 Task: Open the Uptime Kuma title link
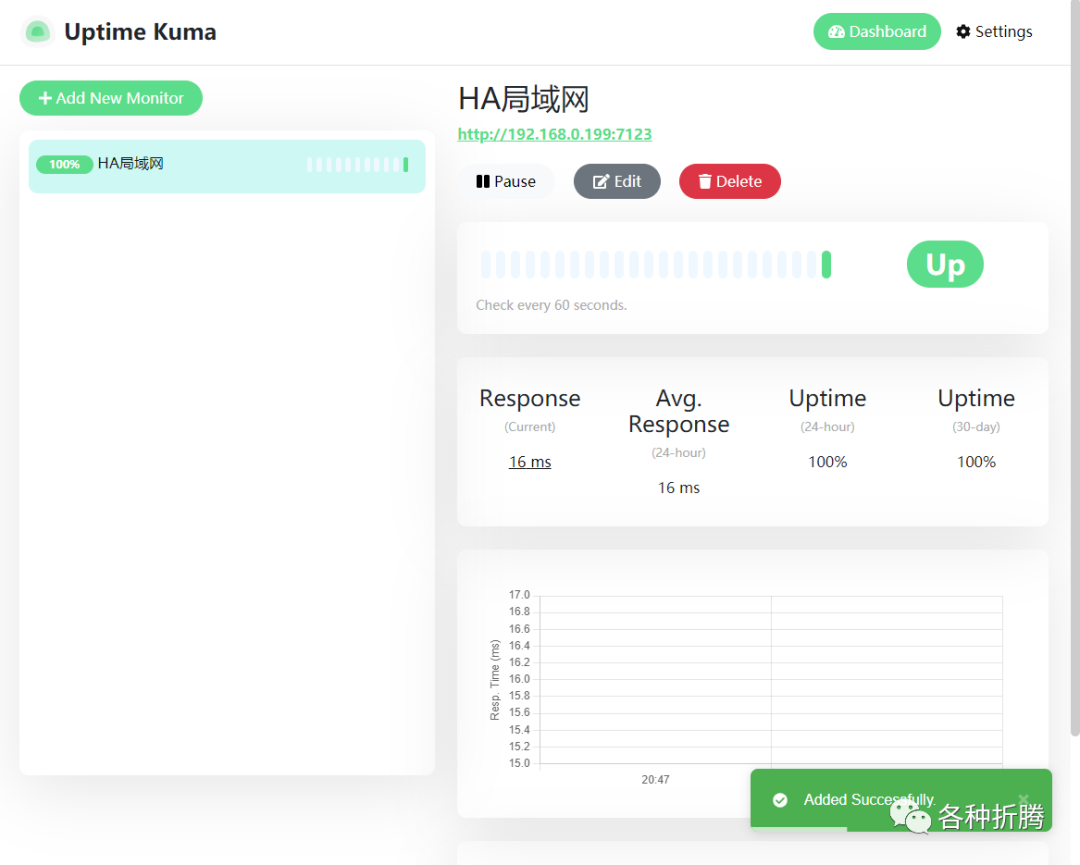point(140,32)
